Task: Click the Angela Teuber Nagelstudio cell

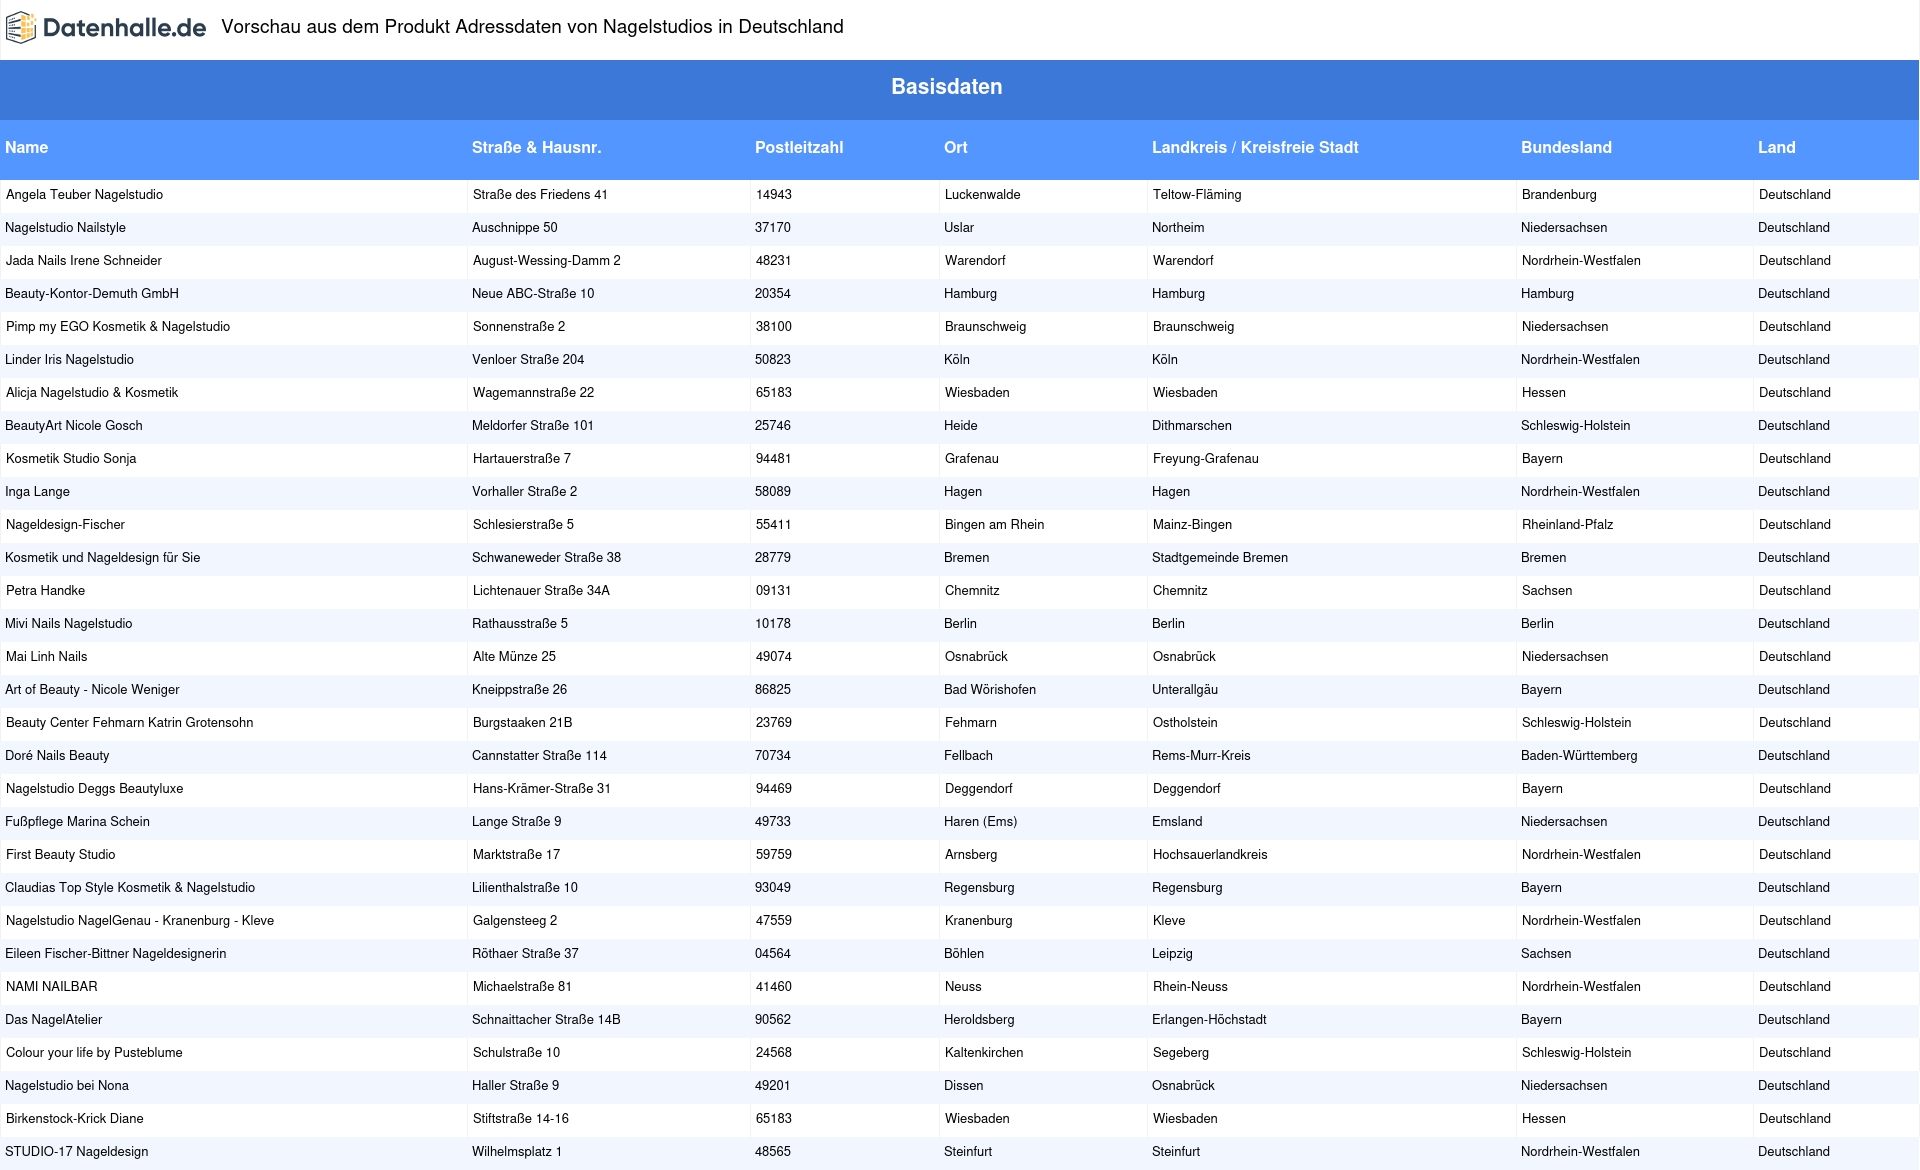Action: [x=84, y=195]
